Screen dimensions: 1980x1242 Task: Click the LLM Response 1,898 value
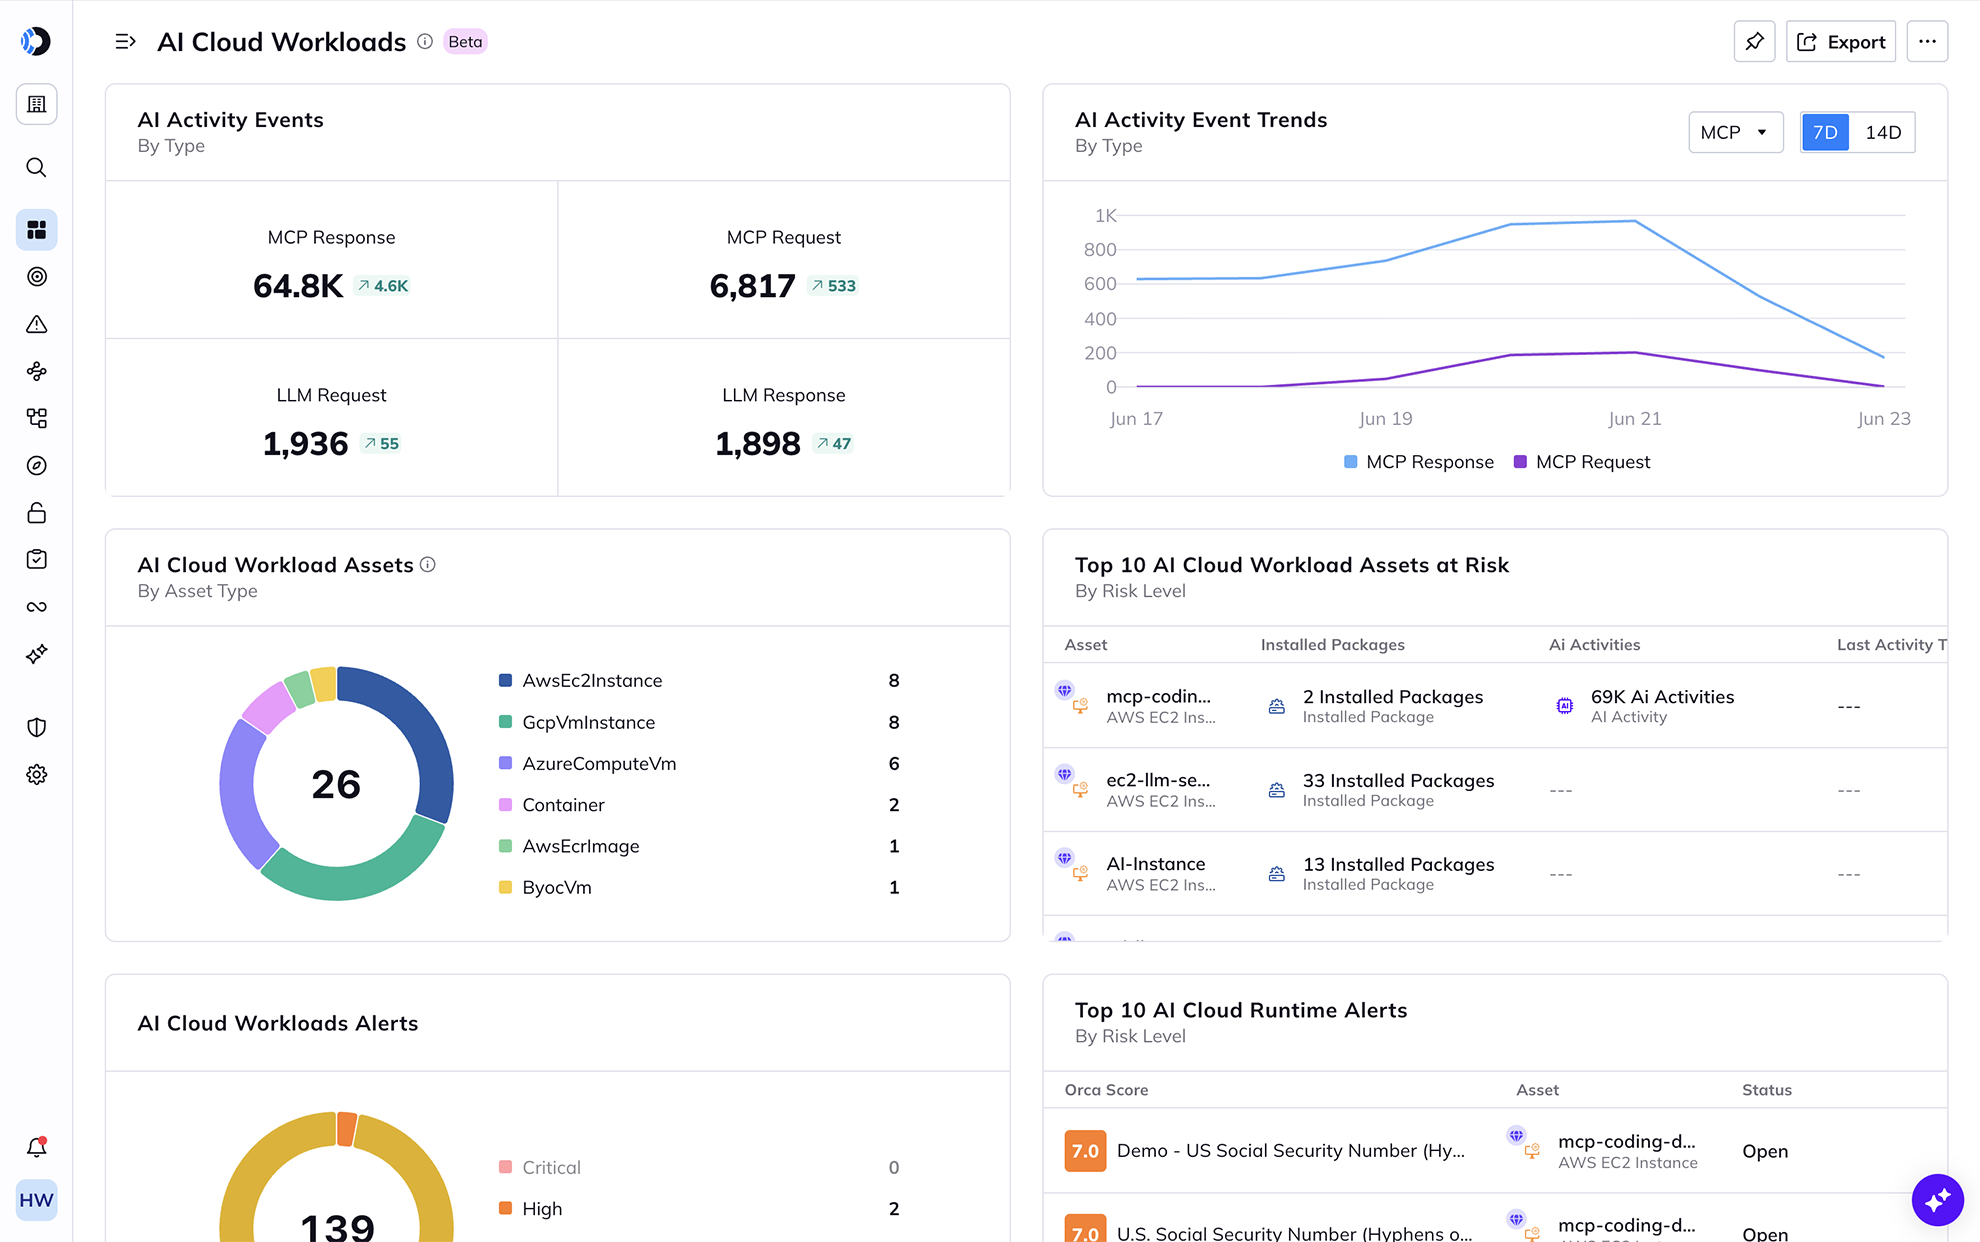click(x=757, y=443)
